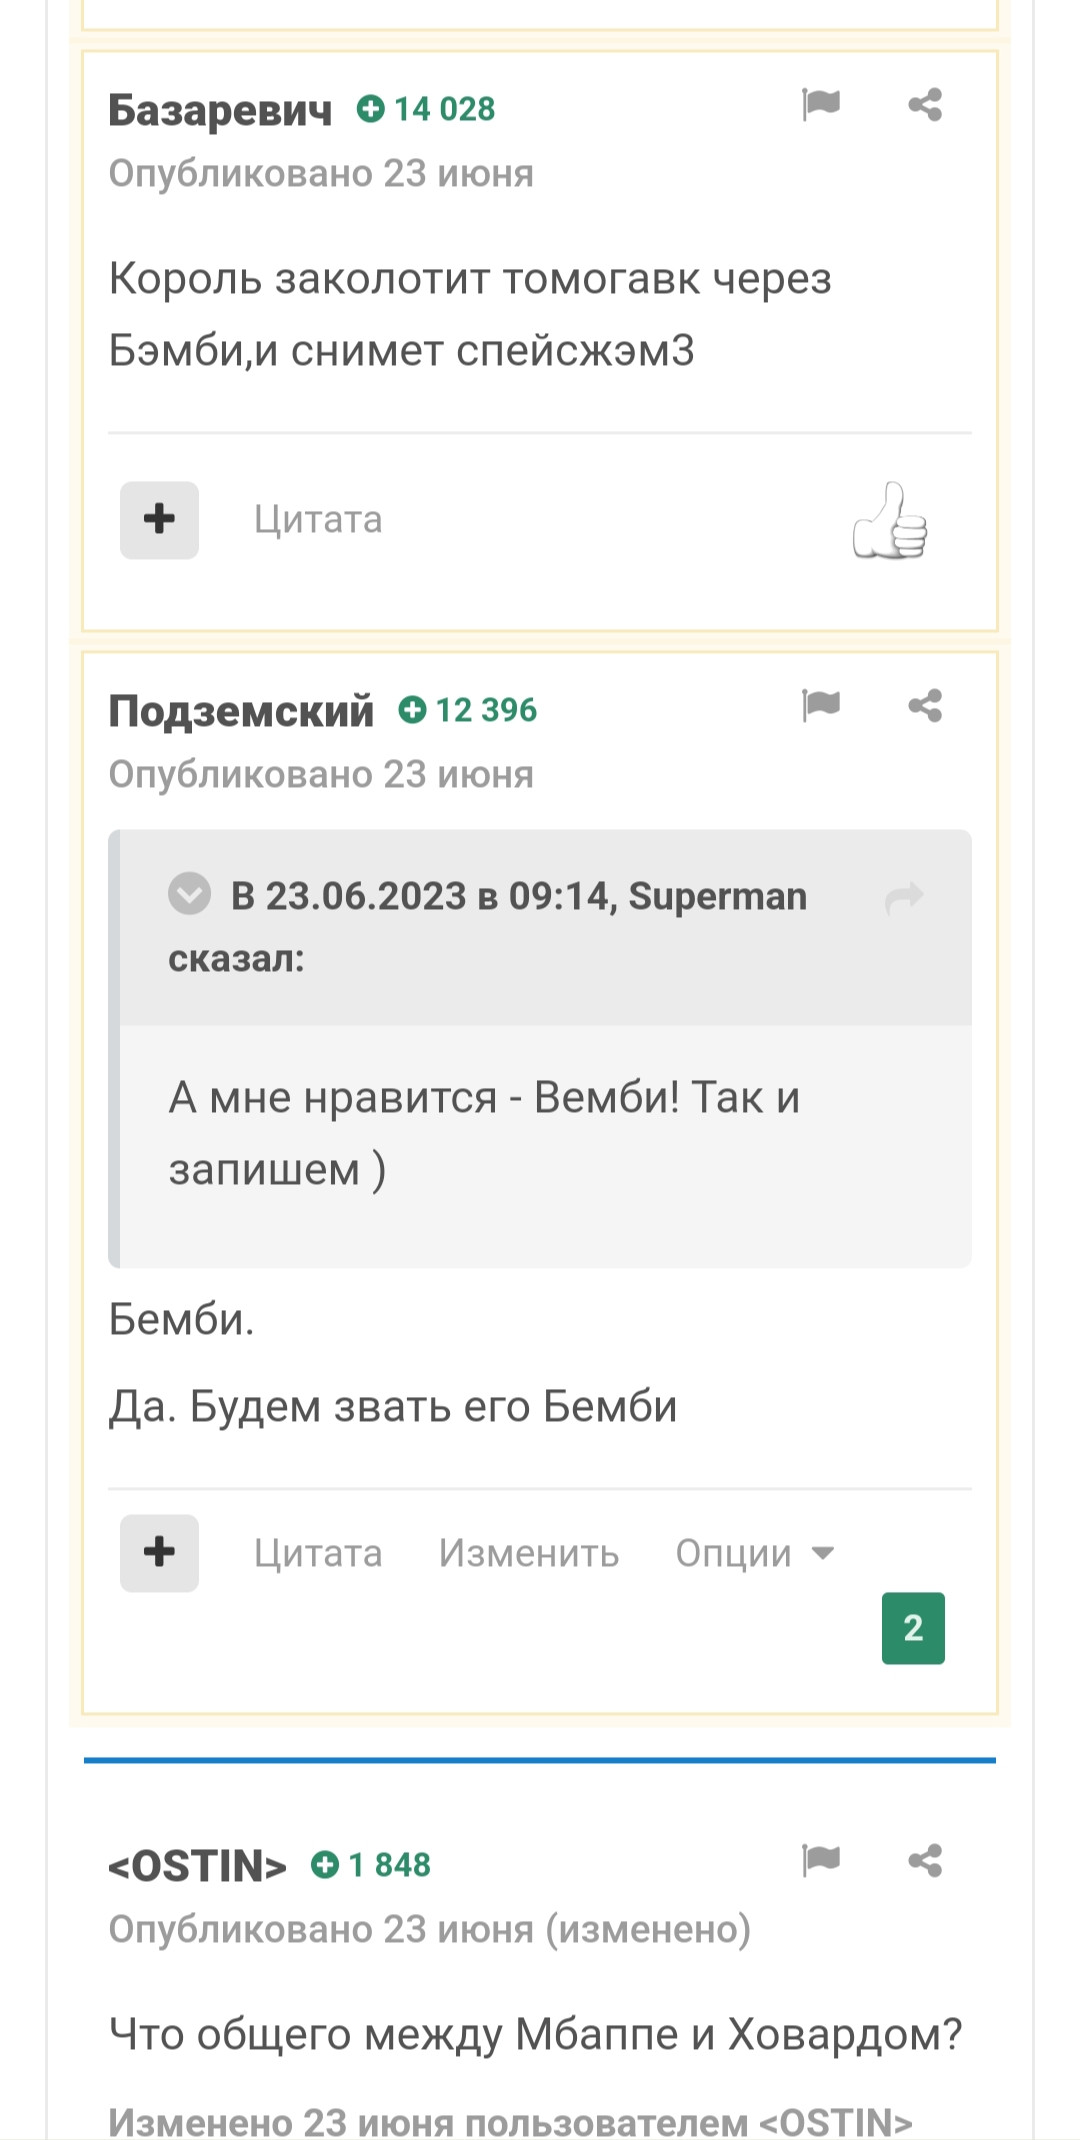
Task: Report Базаревич's post with flag icon
Action: [x=821, y=103]
